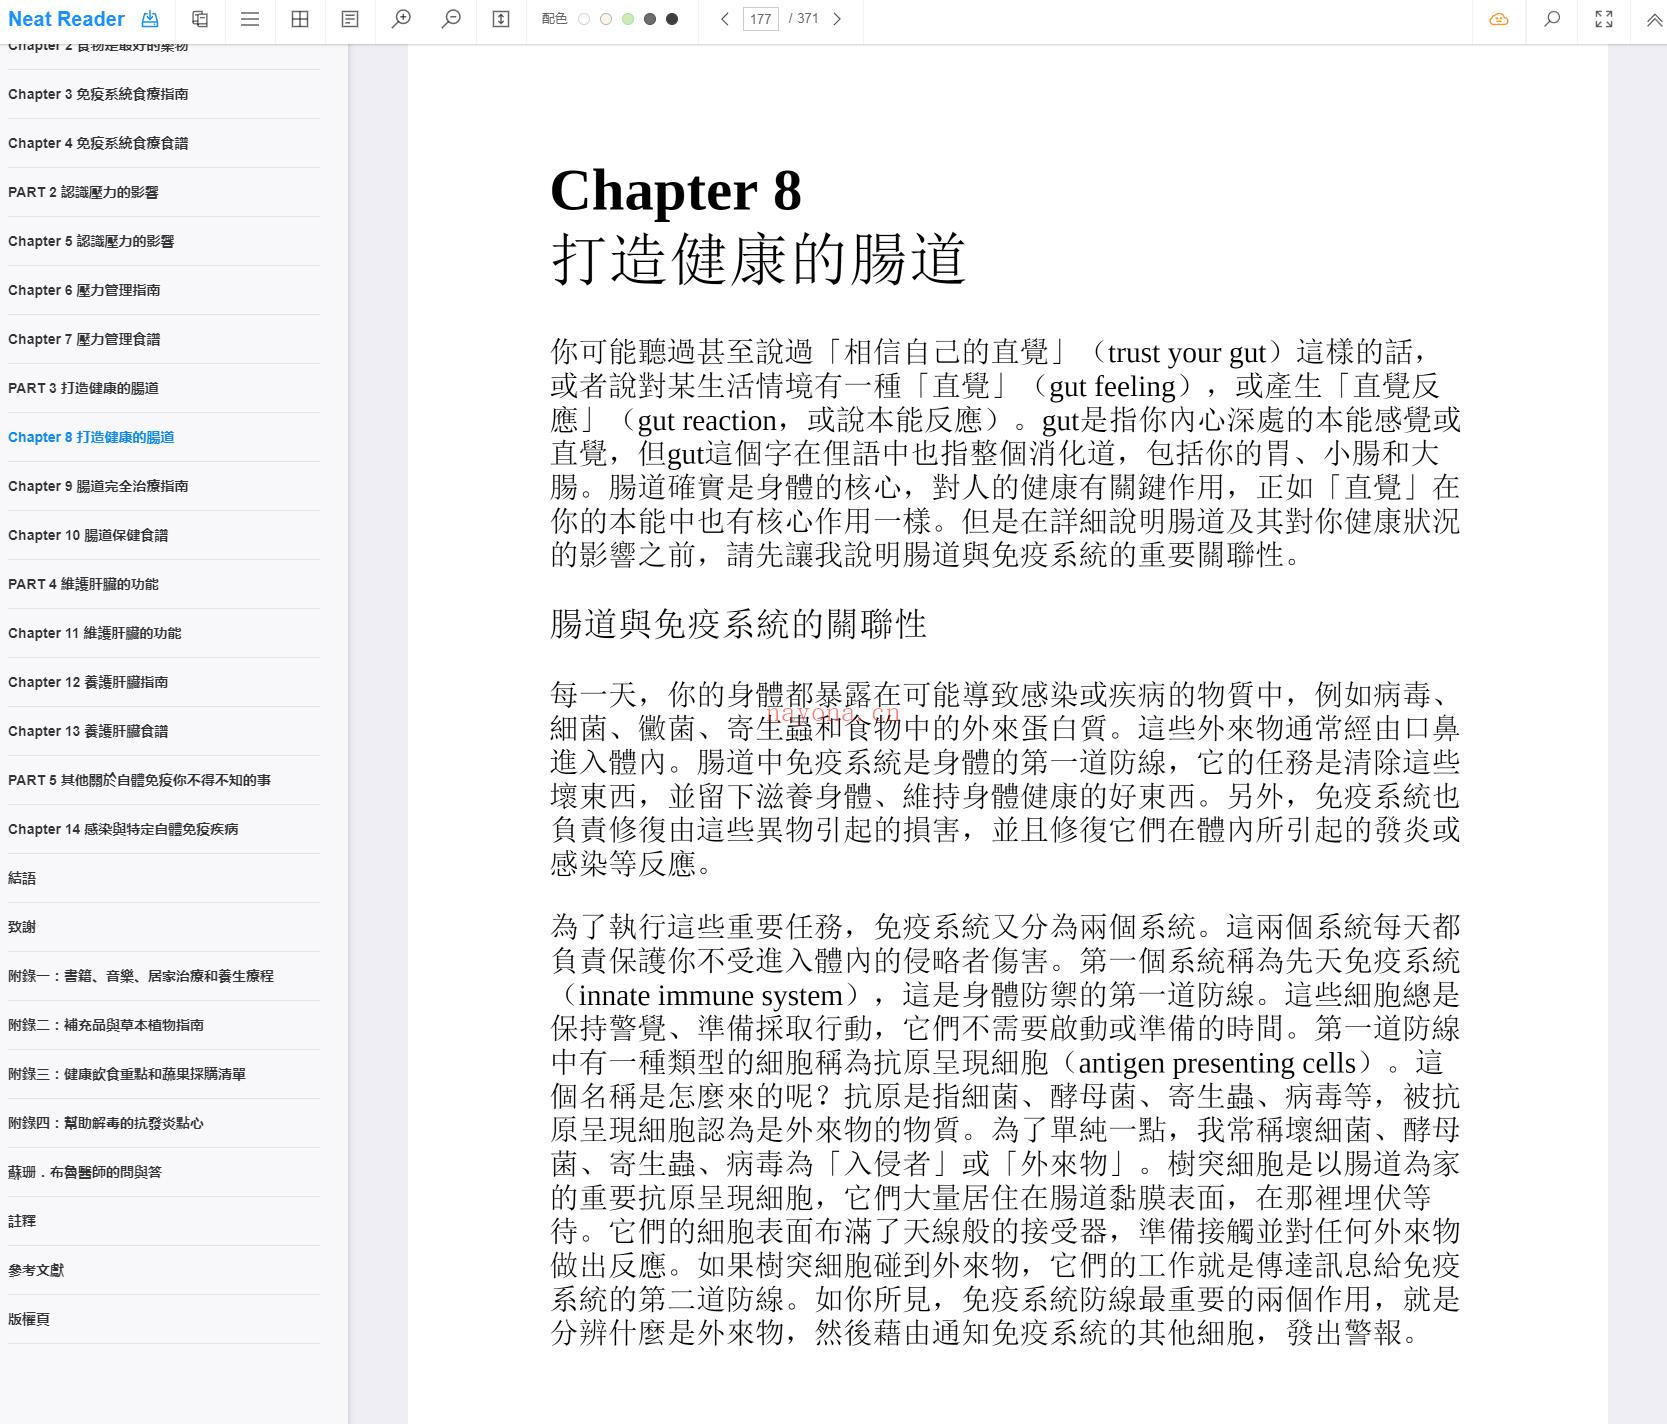This screenshot has height=1424, width=1667.
Task: Collapse toolbar with double chevron icon
Action: pos(1654,19)
